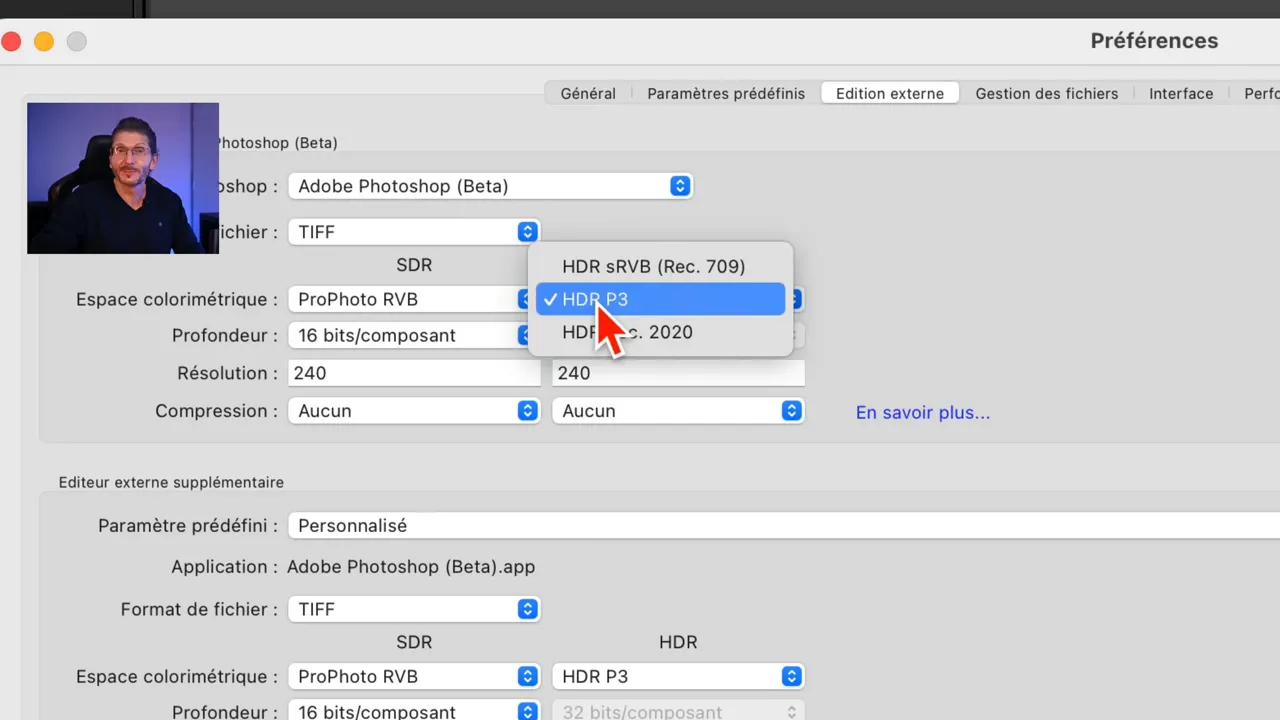Image resolution: width=1280 pixels, height=720 pixels.
Task: Open the Adobe Photoshop (Beta) application dropdown
Action: click(490, 186)
